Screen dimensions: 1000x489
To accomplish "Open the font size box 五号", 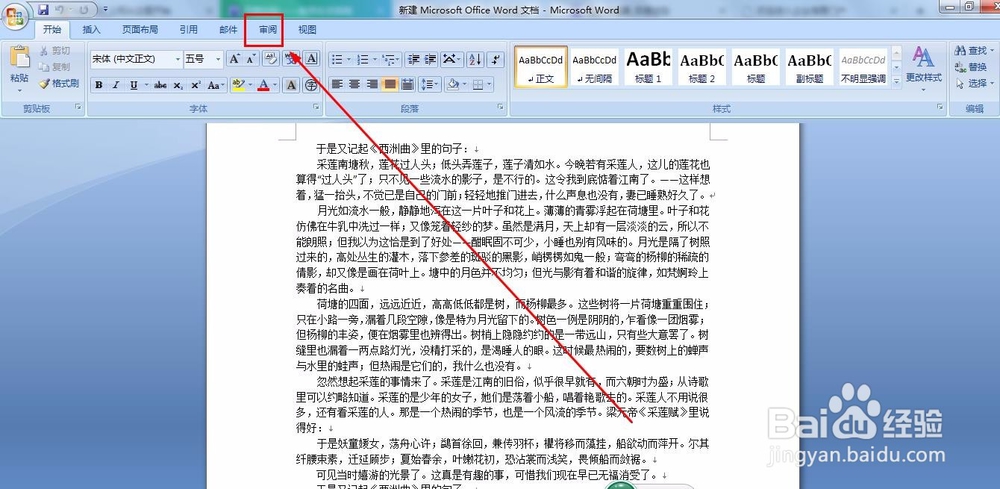I will click(x=203, y=59).
